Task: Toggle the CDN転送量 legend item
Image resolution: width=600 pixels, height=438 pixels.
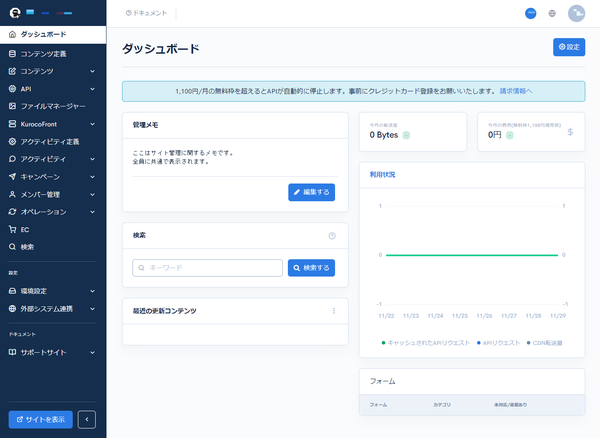Action: [x=545, y=343]
